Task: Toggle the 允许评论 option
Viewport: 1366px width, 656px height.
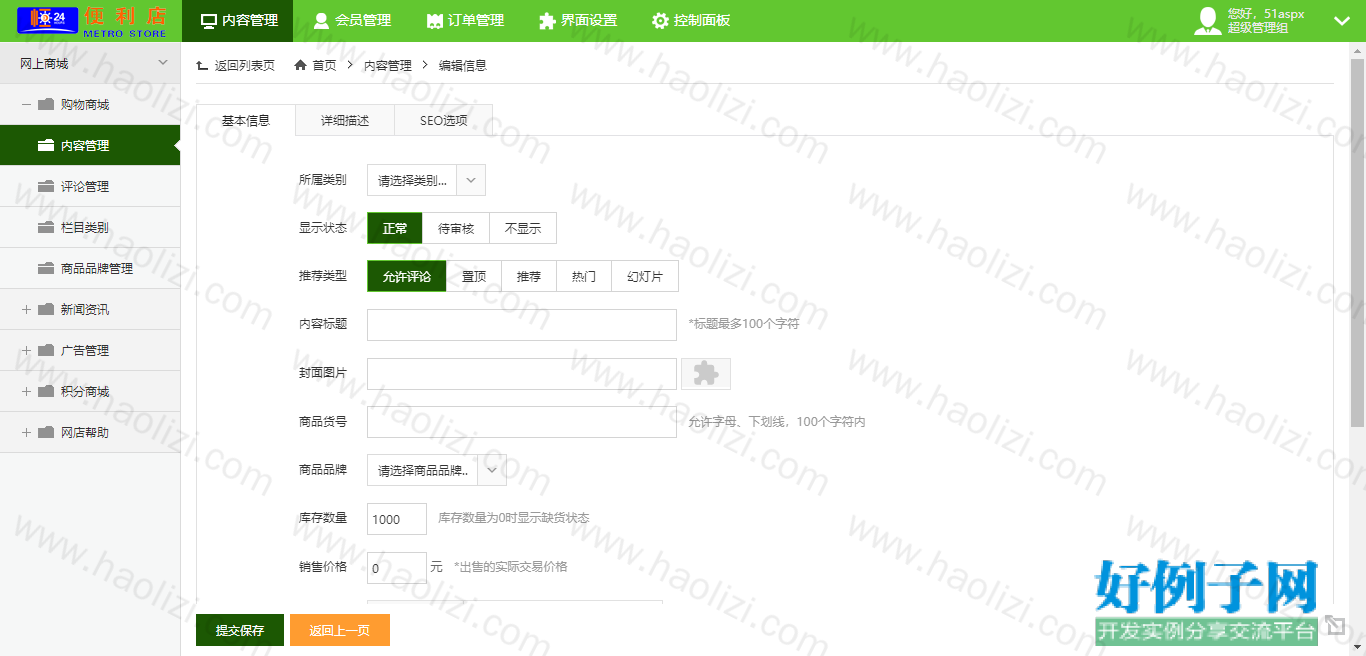Action: click(407, 276)
